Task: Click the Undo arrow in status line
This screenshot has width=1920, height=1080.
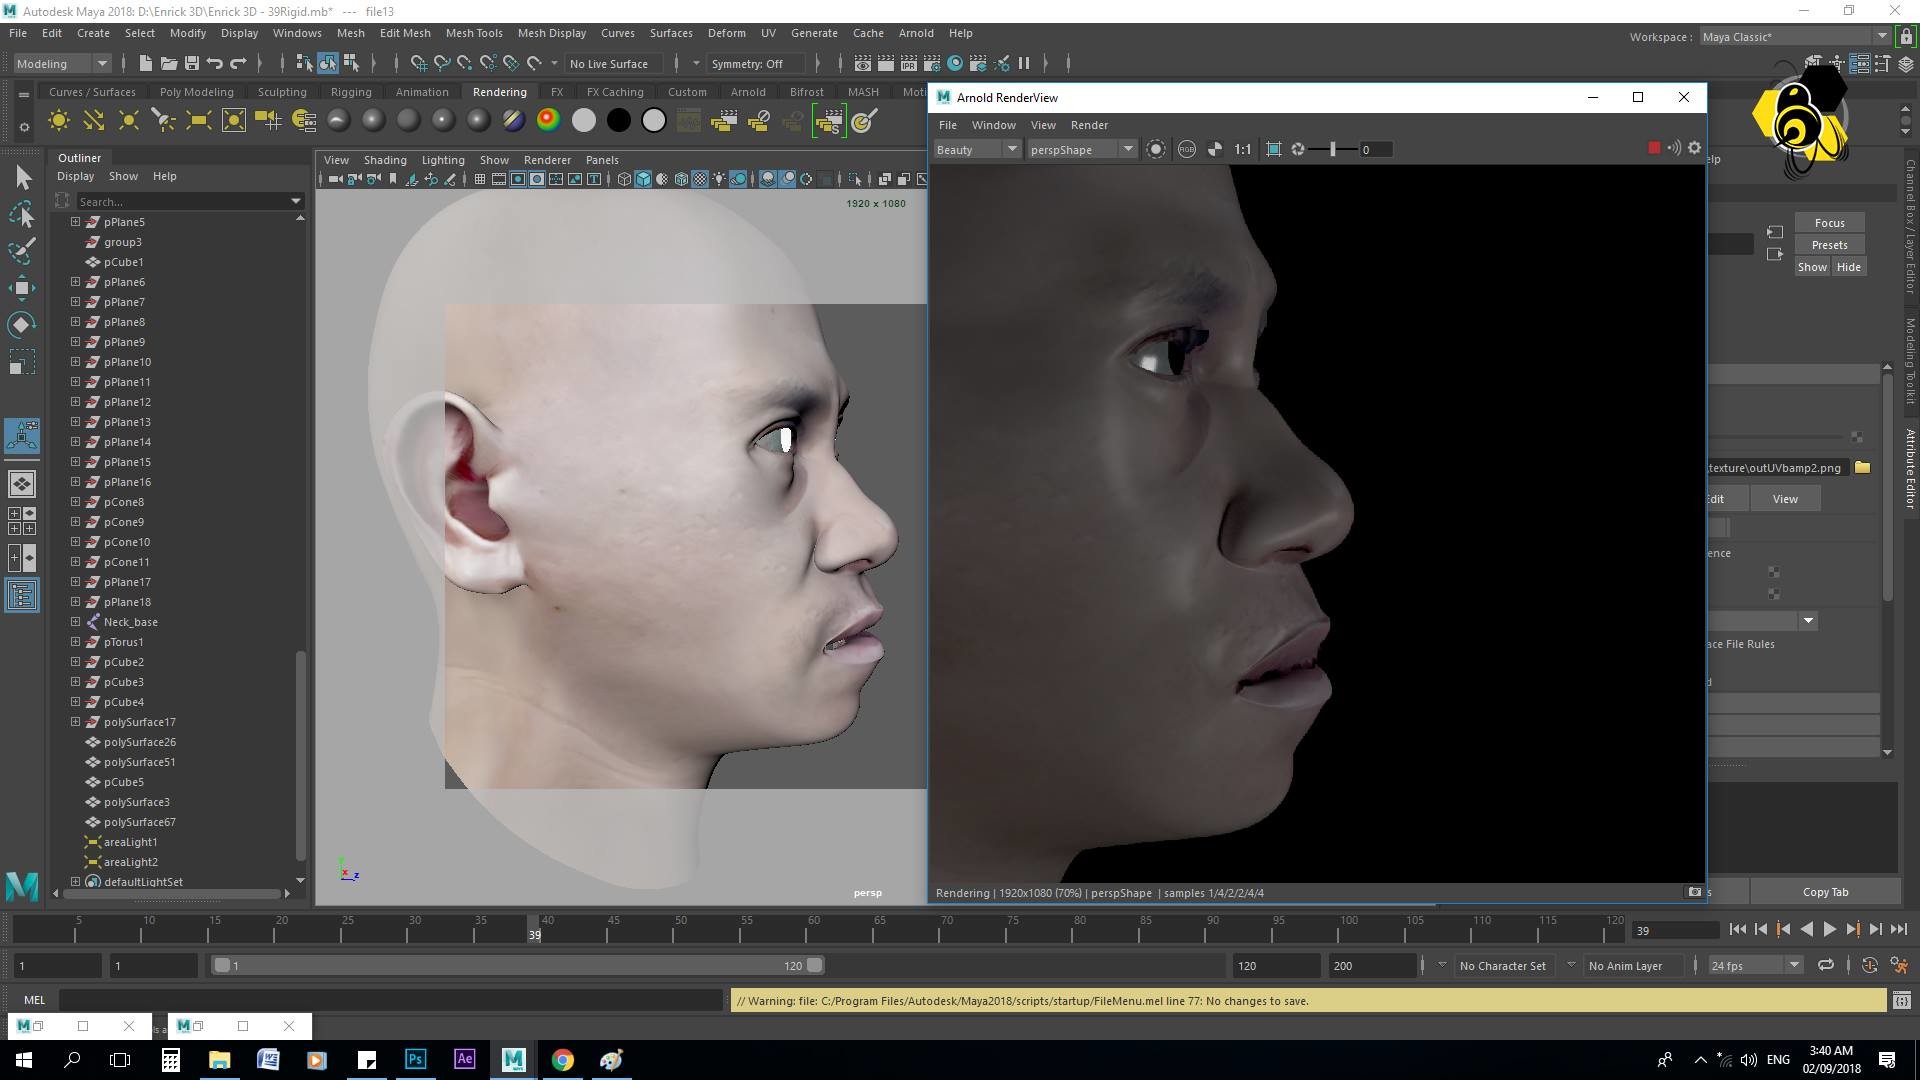Action: 215,63
